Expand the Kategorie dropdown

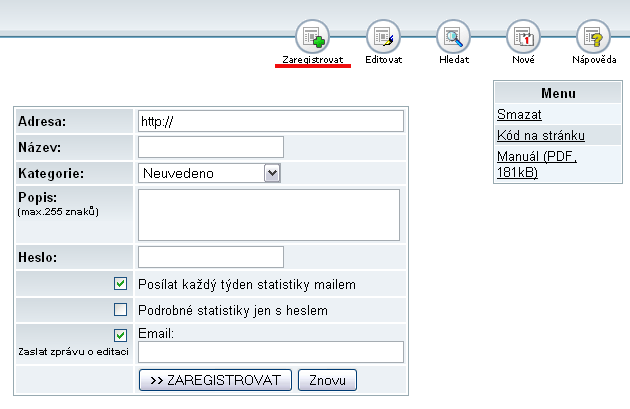[x=271, y=173]
